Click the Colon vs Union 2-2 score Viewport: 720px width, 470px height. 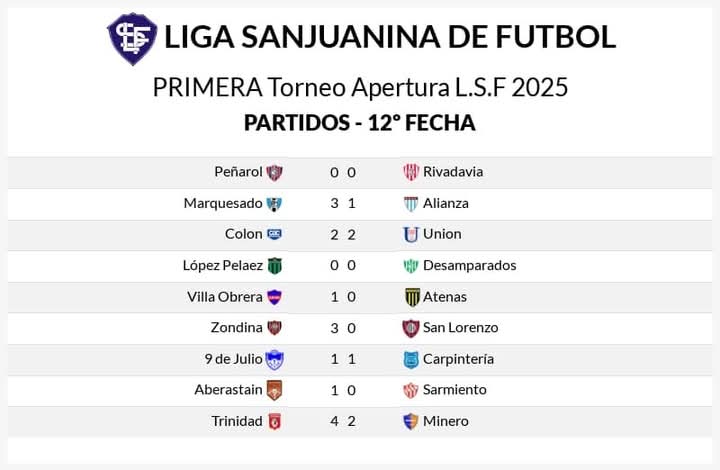point(343,235)
